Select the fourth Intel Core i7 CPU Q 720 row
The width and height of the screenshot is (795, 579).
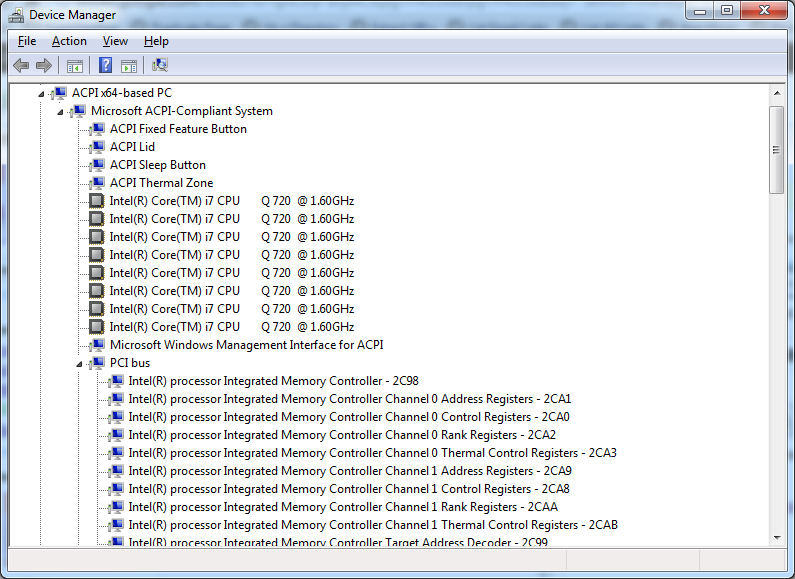pos(232,255)
